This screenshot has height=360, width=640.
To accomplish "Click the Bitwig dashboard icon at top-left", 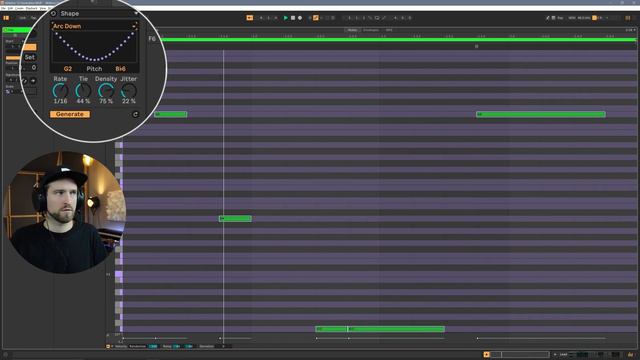I will [6, 18].
